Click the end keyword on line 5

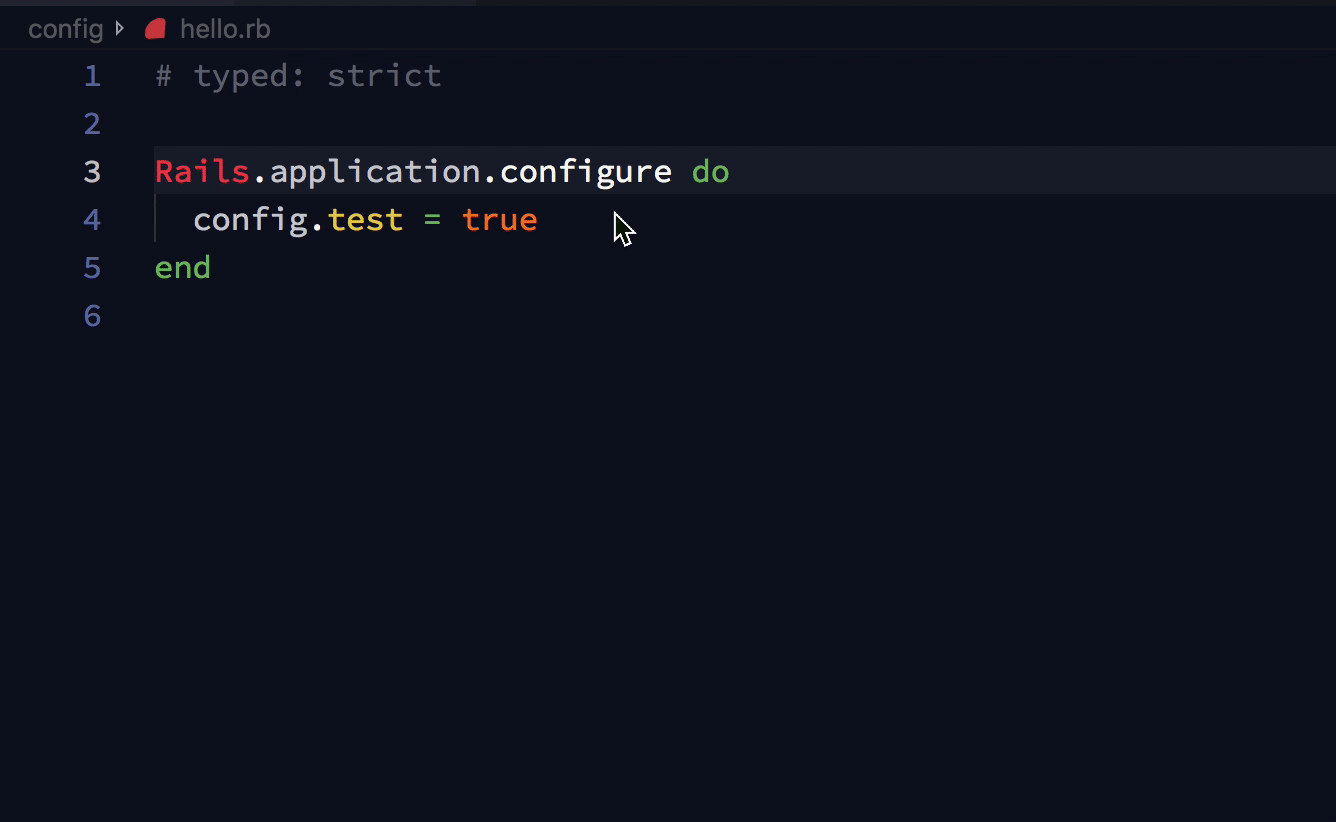coord(183,268)
